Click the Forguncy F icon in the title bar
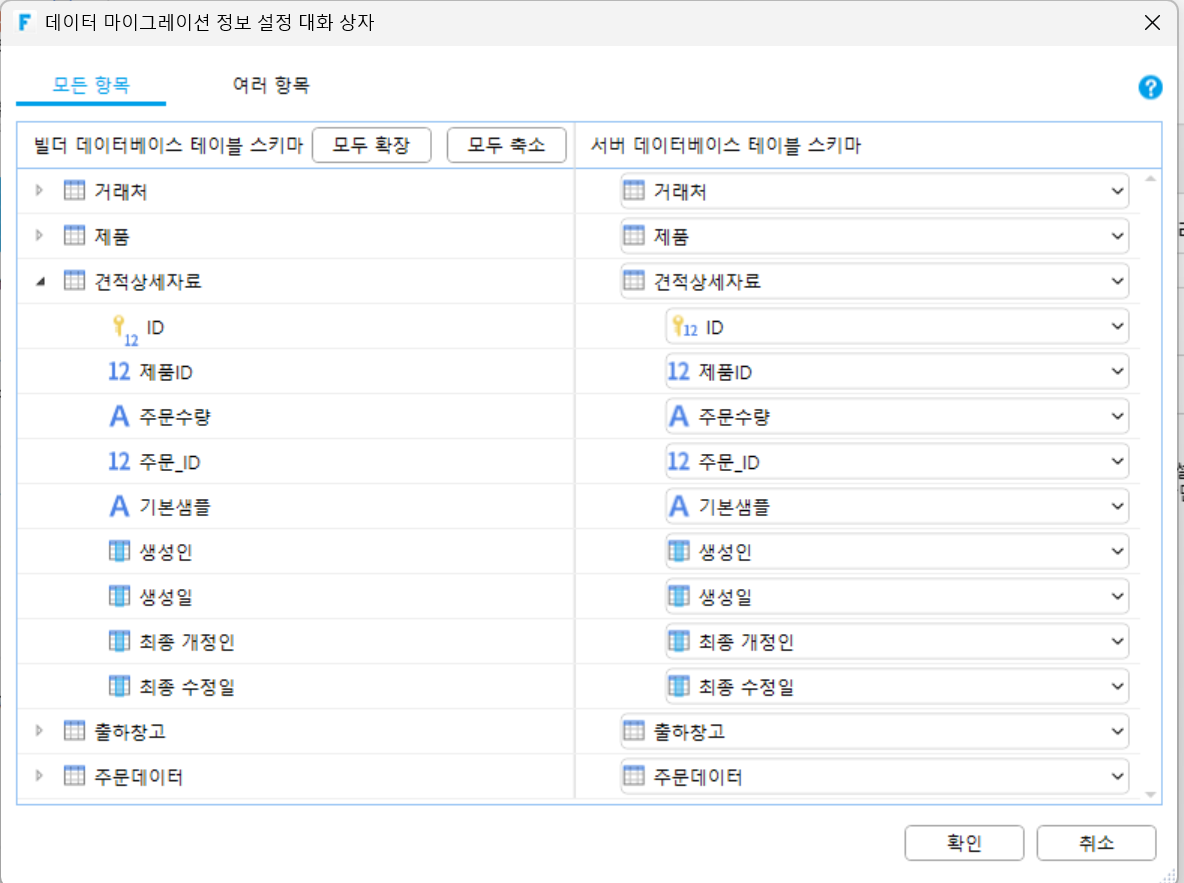Screen dimensions: 1184x883 coord(24,22)
